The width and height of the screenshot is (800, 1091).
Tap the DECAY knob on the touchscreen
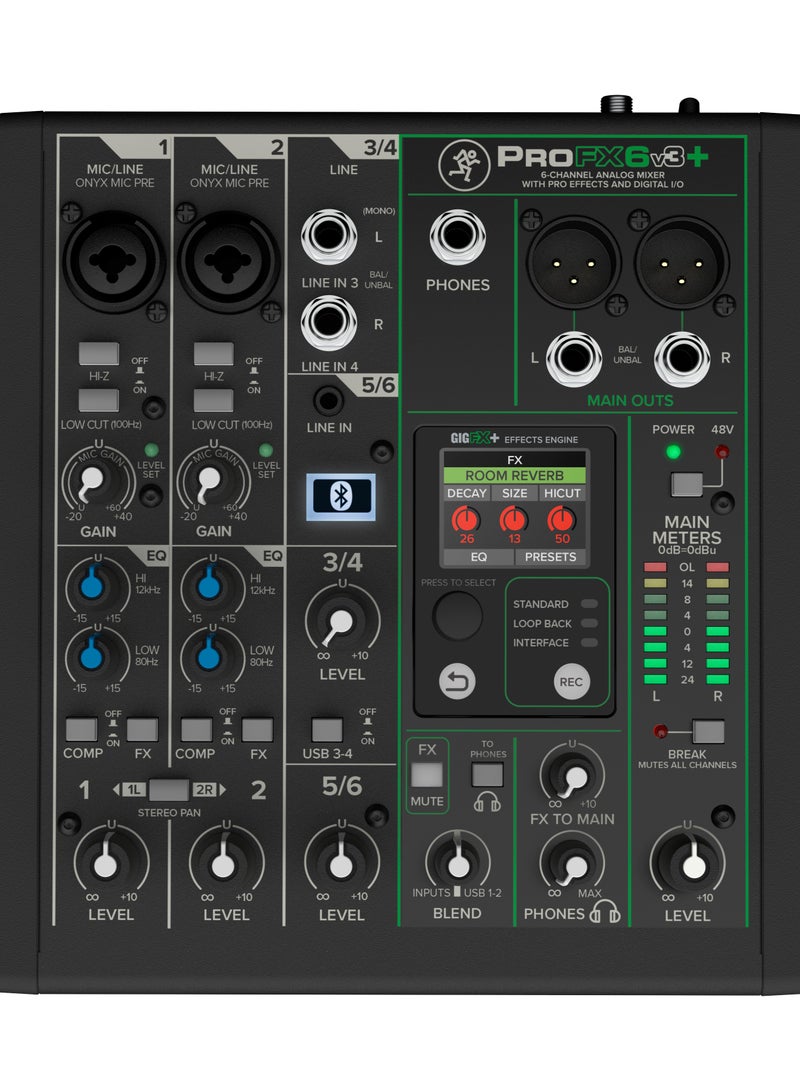pyautogui.click(x=466, y=519)
